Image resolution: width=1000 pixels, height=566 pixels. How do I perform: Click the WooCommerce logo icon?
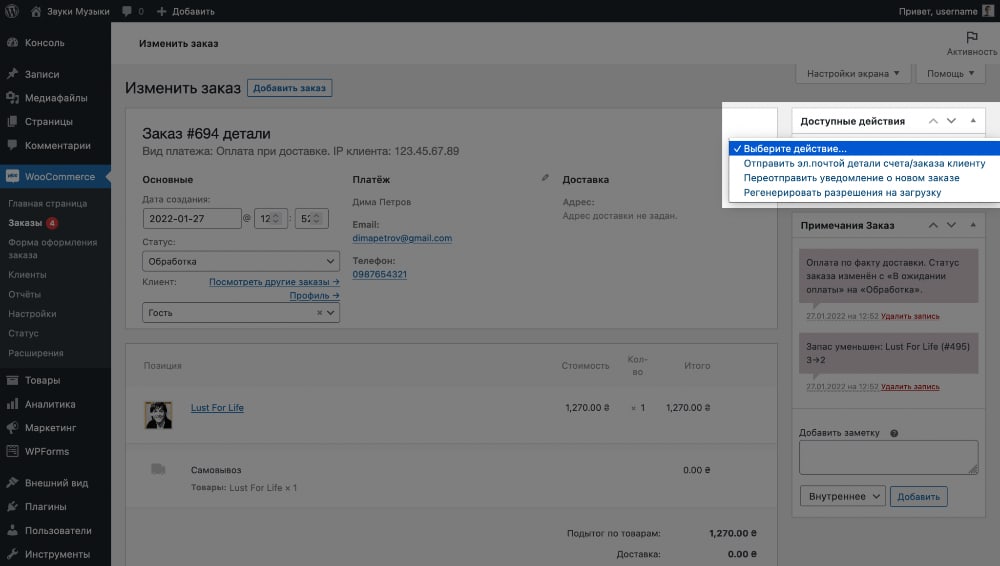coord(12,177)
